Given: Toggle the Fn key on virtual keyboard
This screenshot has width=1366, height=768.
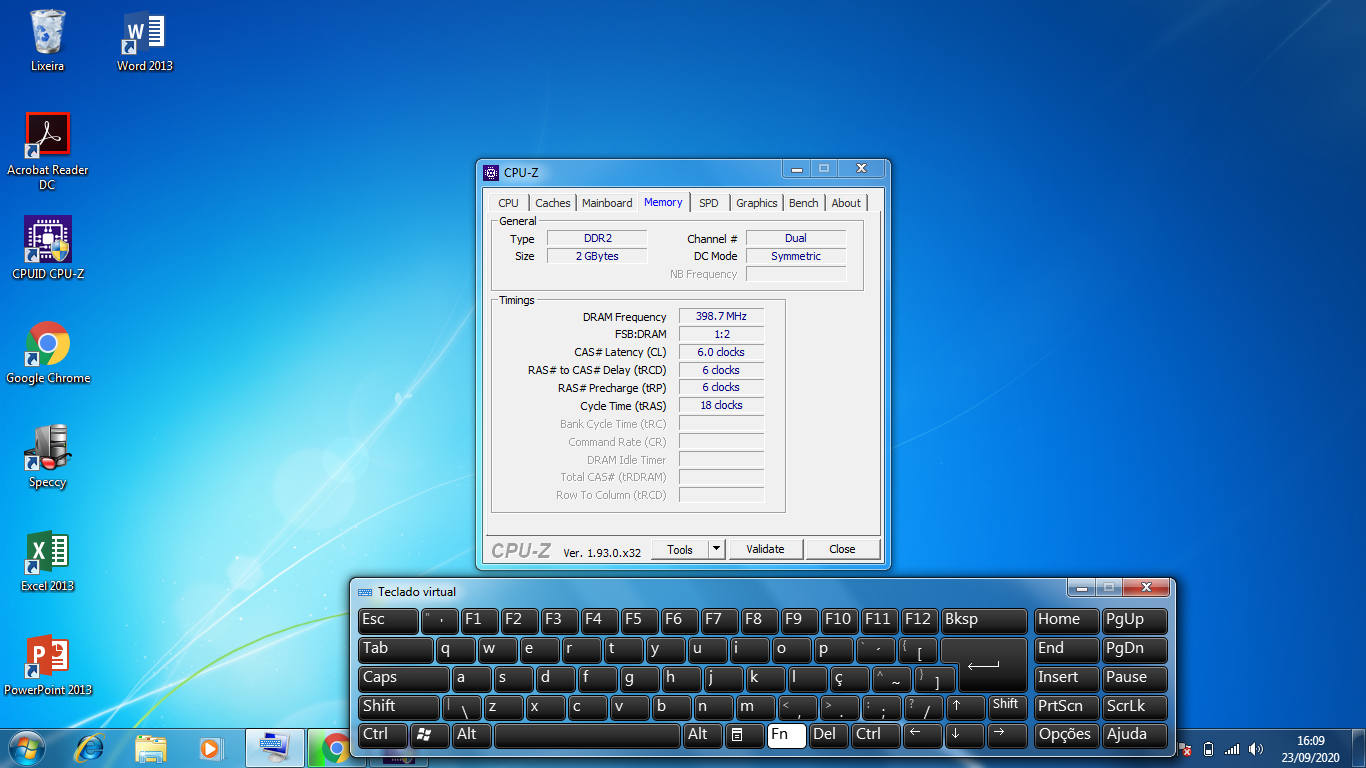Looking at the screenshot, I should (787, 735).
